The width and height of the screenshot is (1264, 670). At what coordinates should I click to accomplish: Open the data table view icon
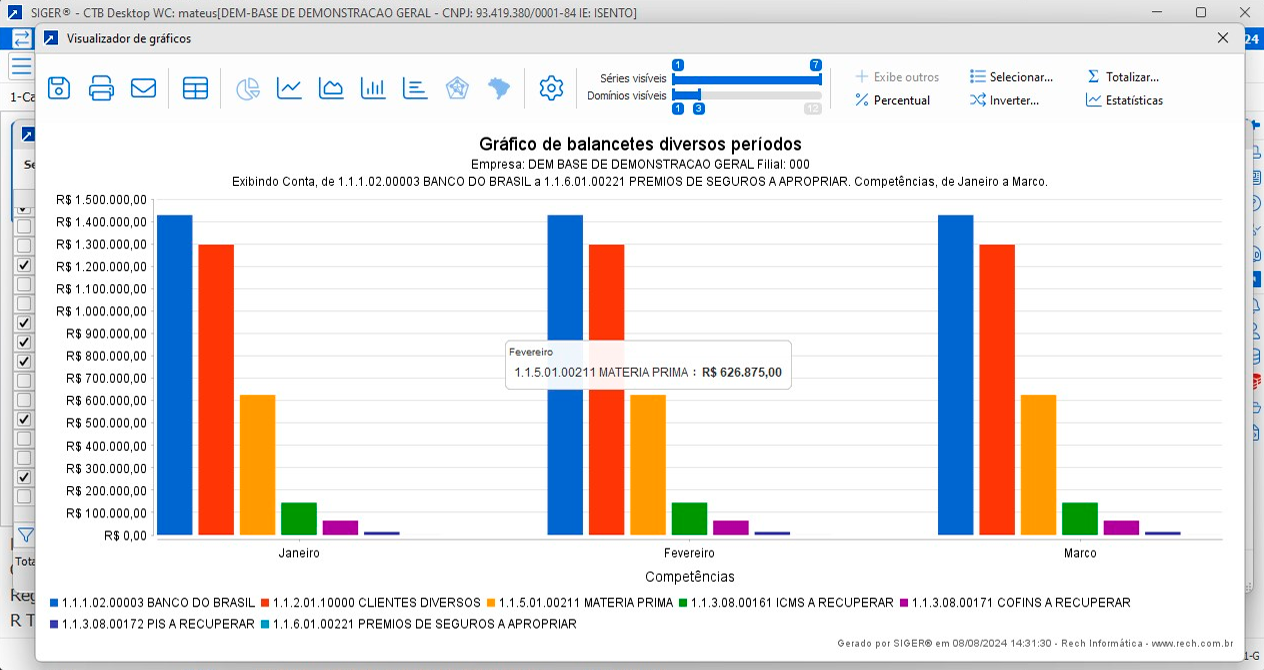(x=195, y=88)
